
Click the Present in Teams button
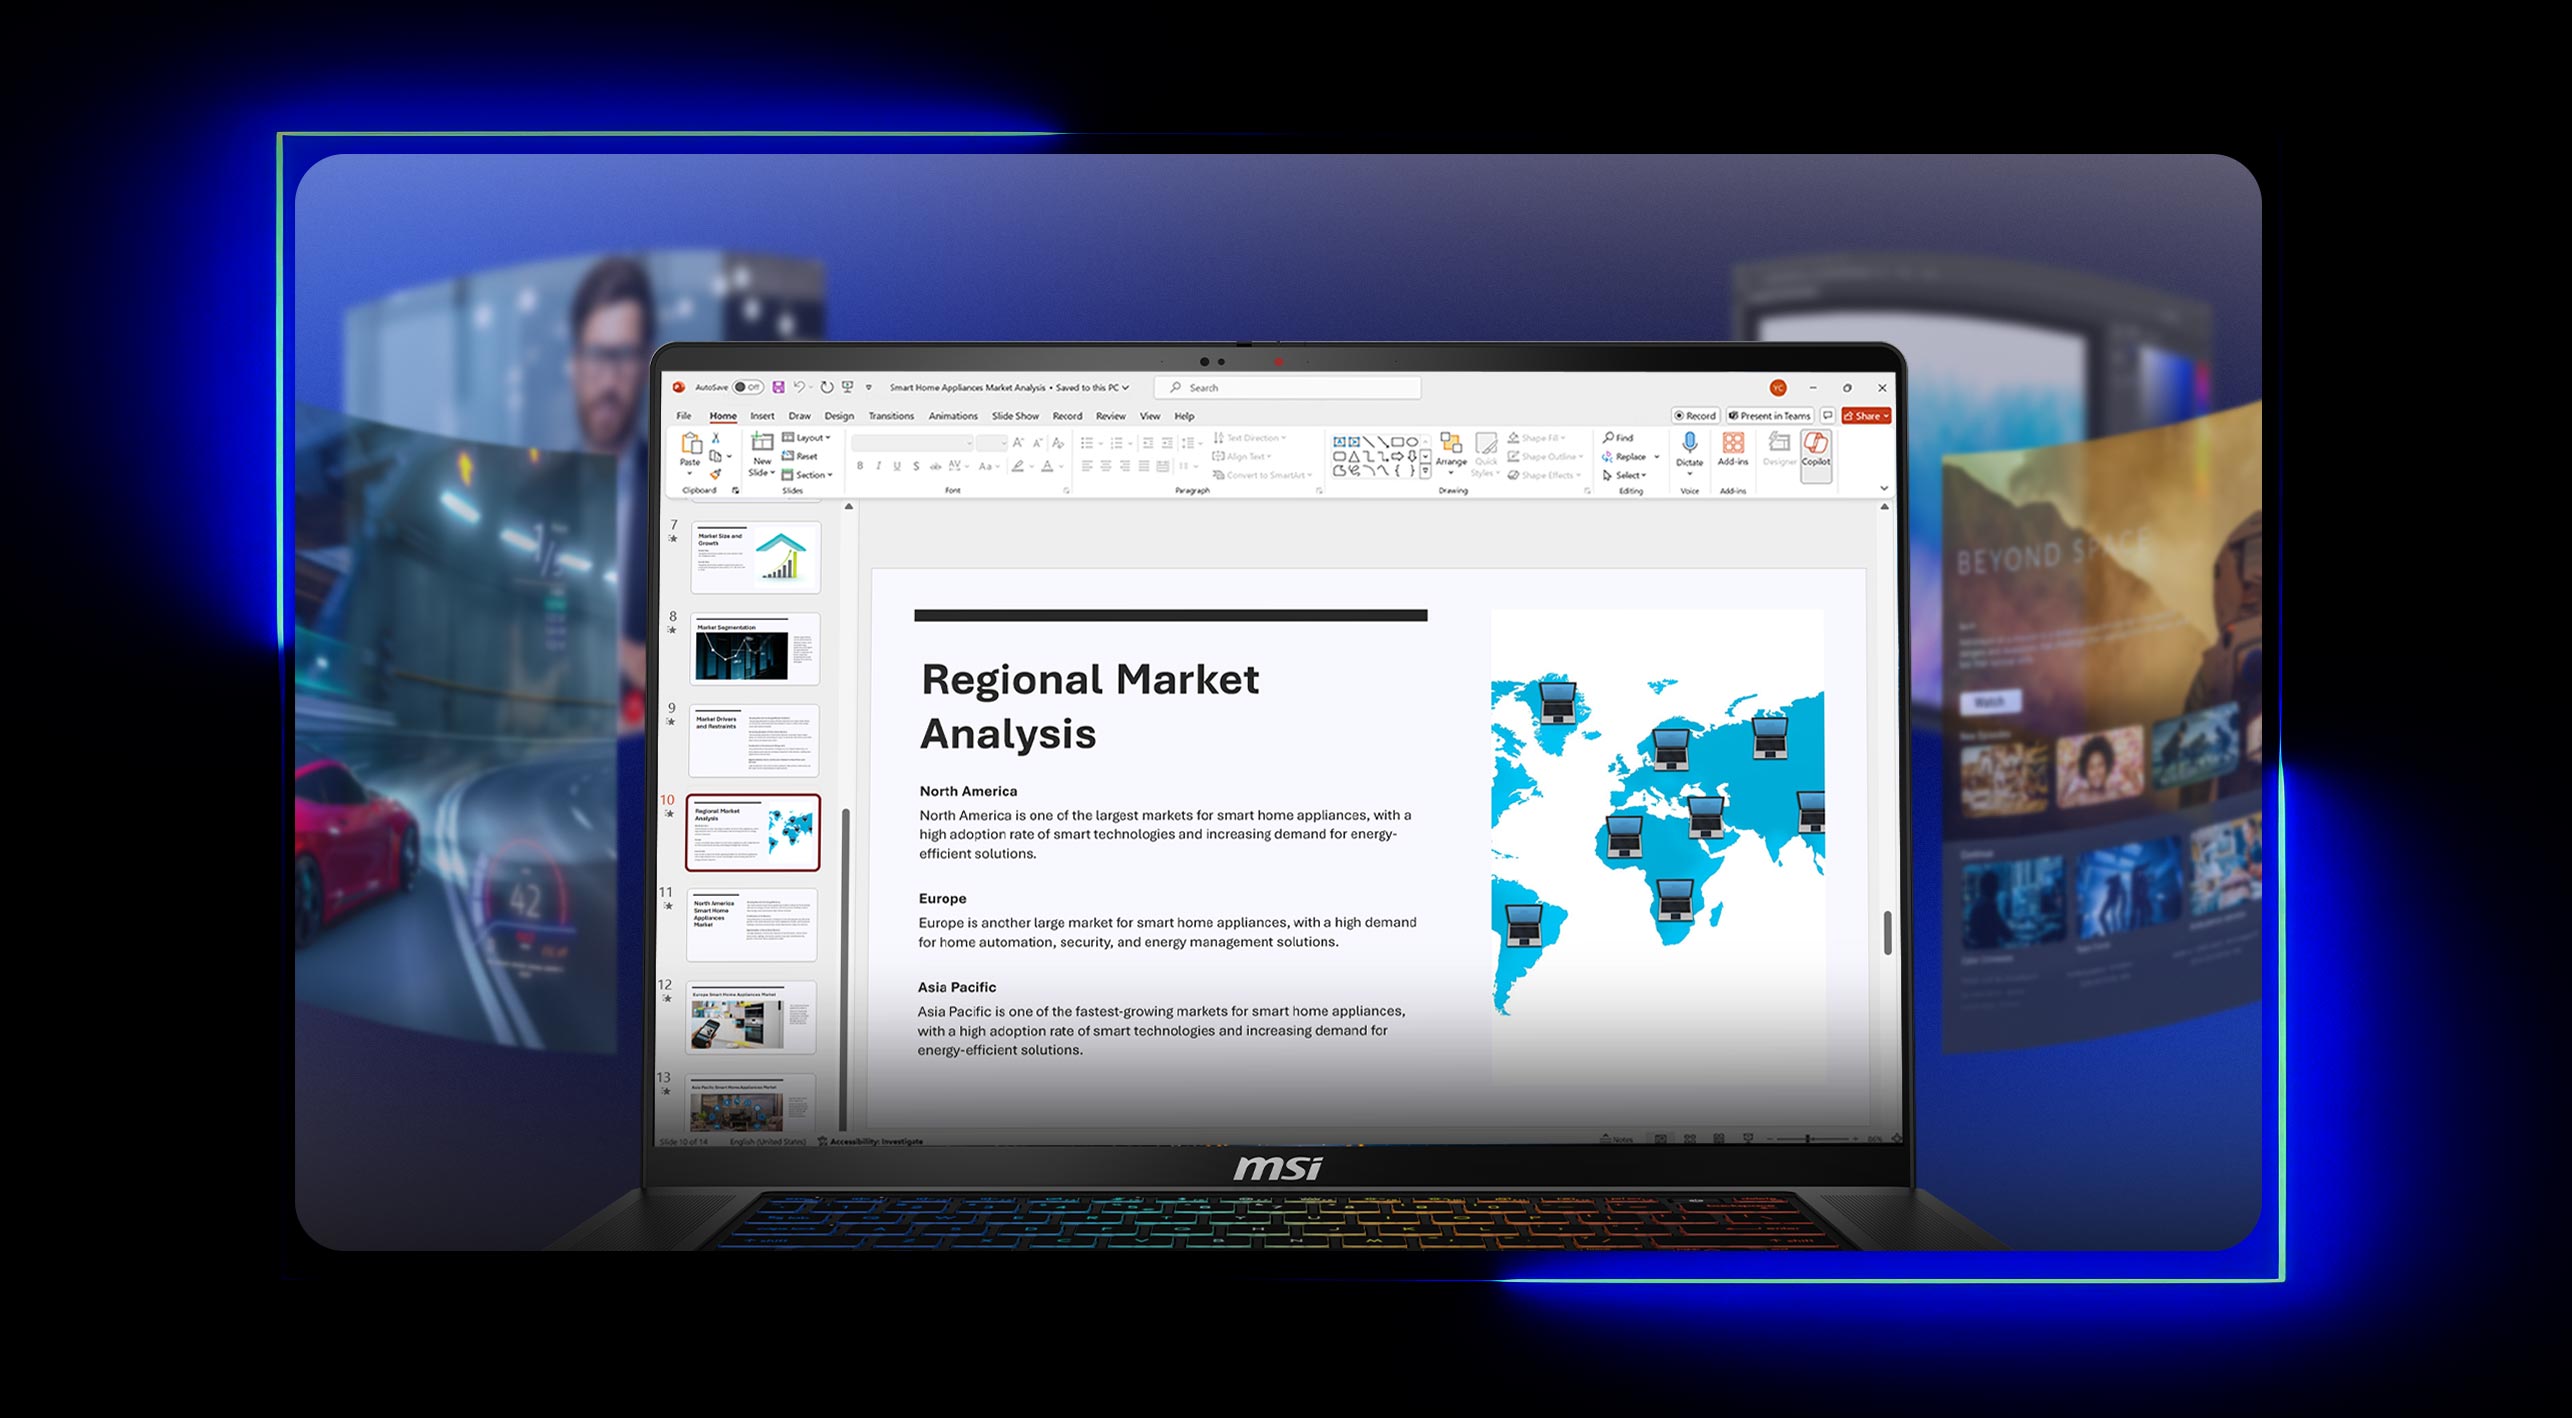tap(1769, 416)
